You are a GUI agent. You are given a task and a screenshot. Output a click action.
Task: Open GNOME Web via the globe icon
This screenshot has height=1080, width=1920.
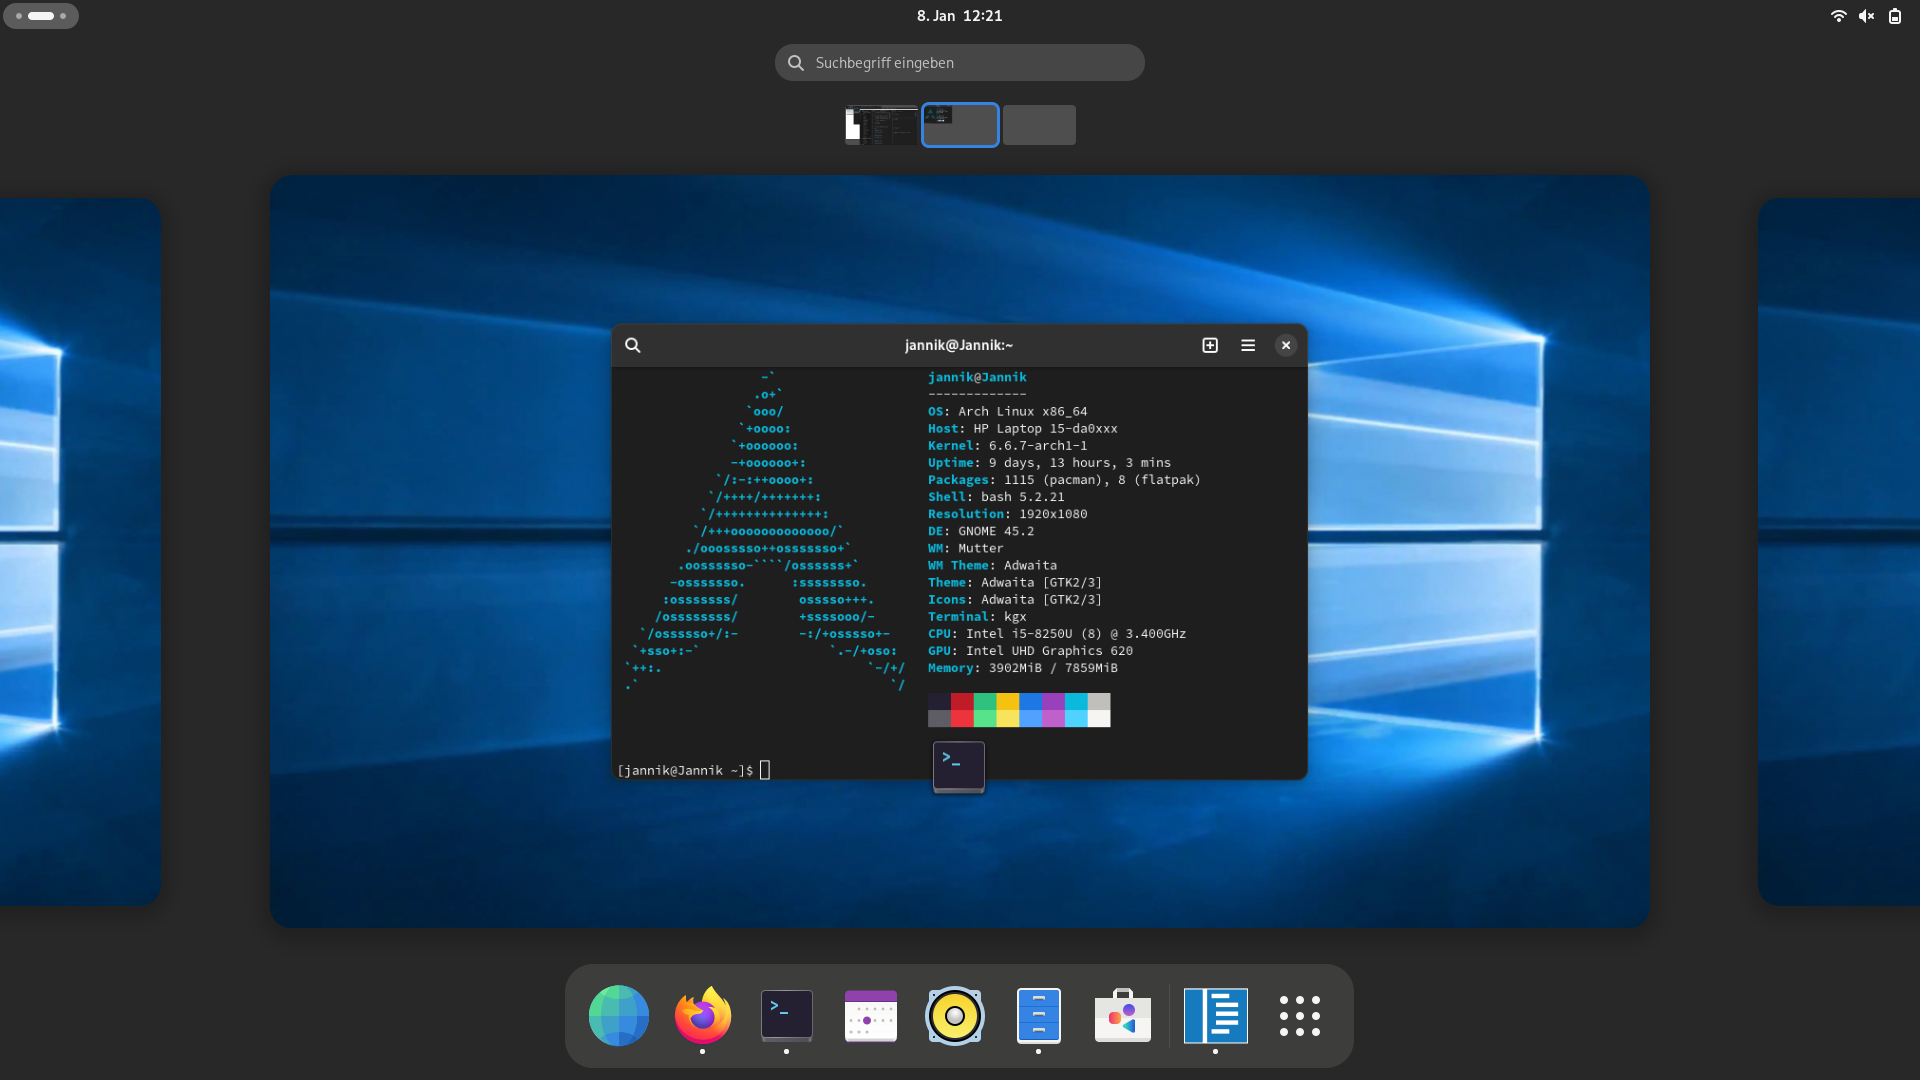pyautogui.click(x=618, y=1015)
